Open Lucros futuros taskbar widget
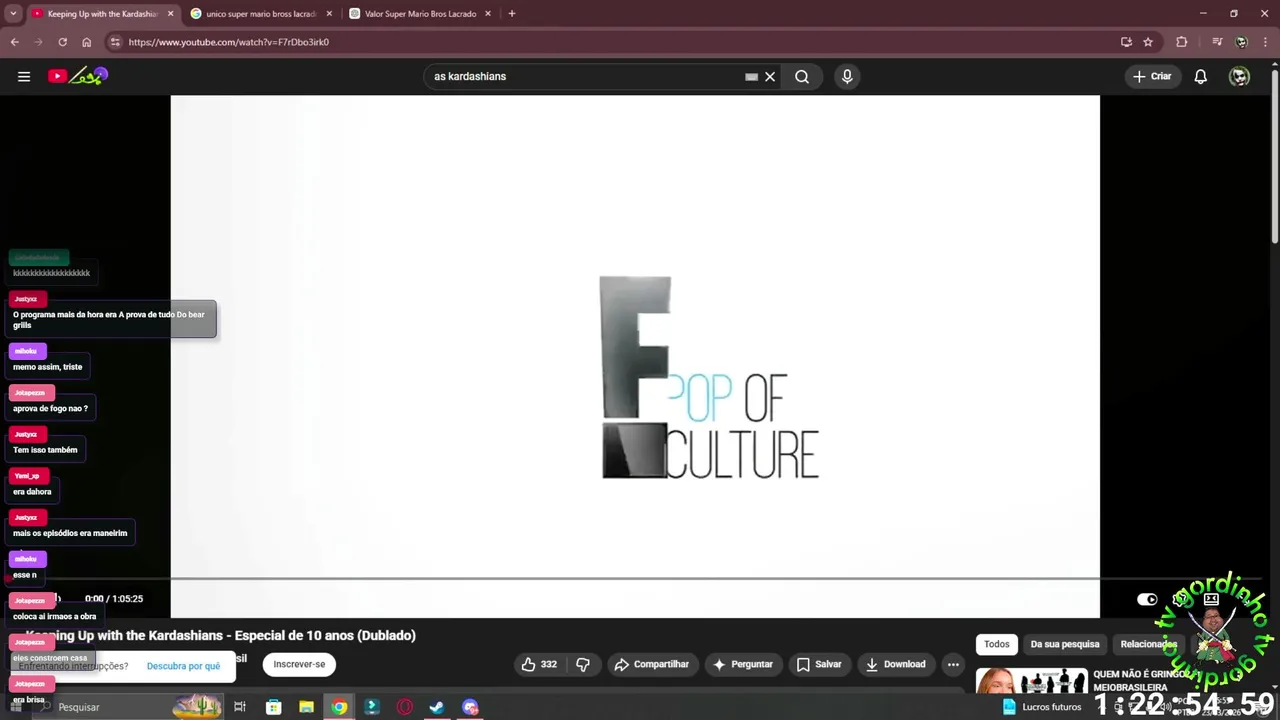The image size is (1280, 720). pos(1041,707)
